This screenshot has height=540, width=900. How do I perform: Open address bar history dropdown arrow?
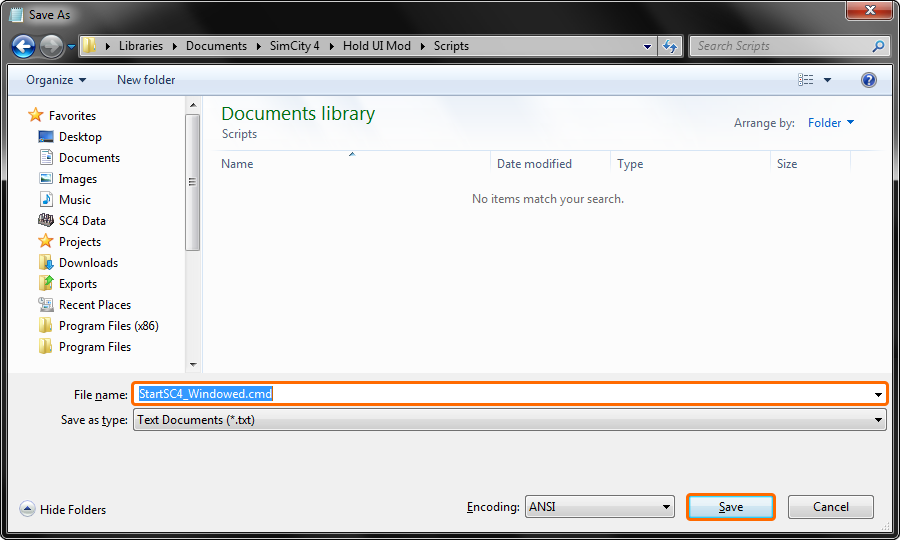click(647, 46)
